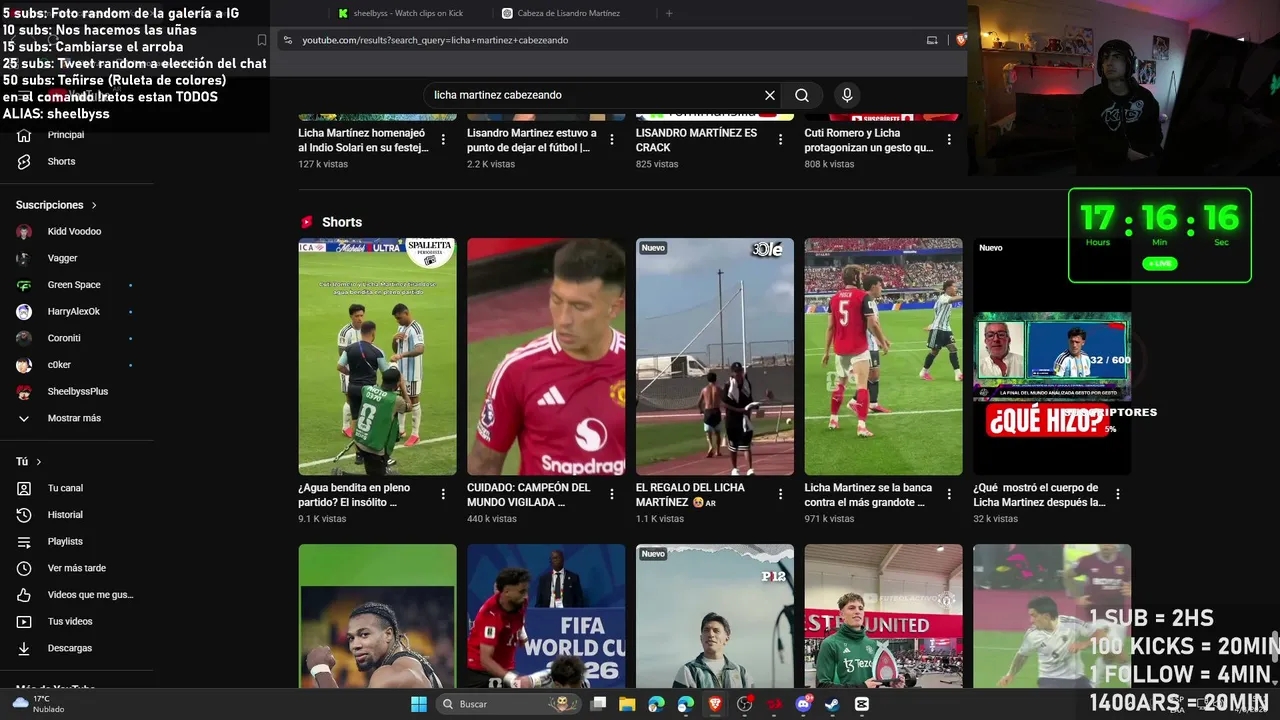This screenshot has width=1280, height=720.
Task: Open a new browser tab
Action: pos(669,13)
